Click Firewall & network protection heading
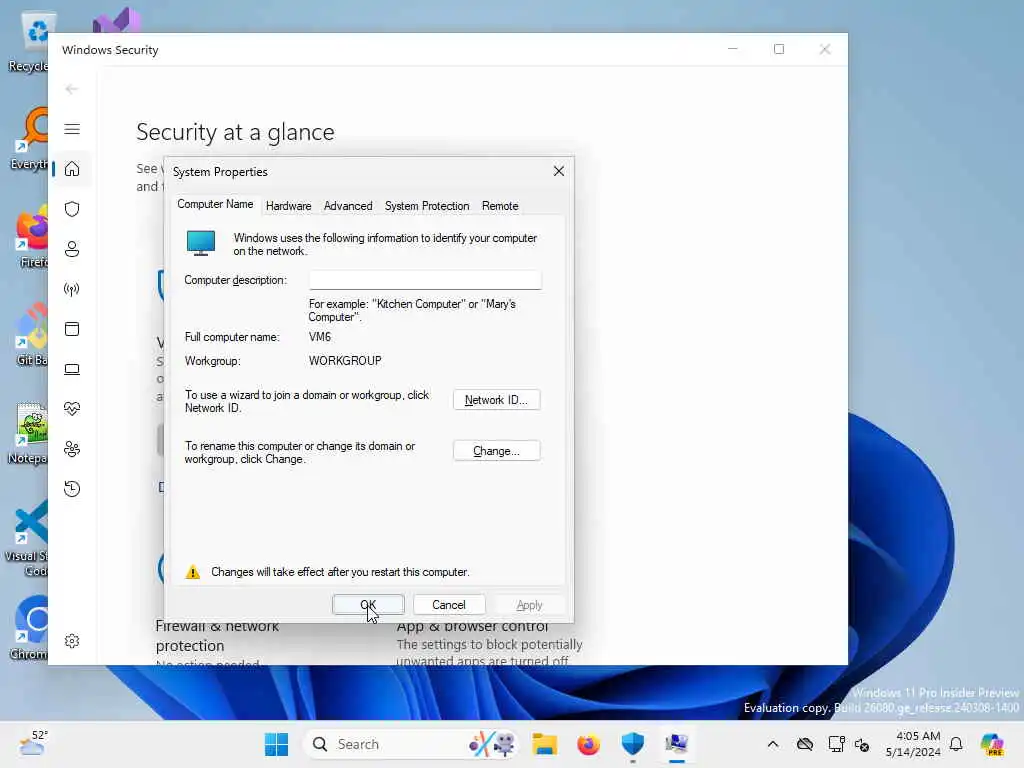Viewport: 1024px width, 768px height. (217, 635)
